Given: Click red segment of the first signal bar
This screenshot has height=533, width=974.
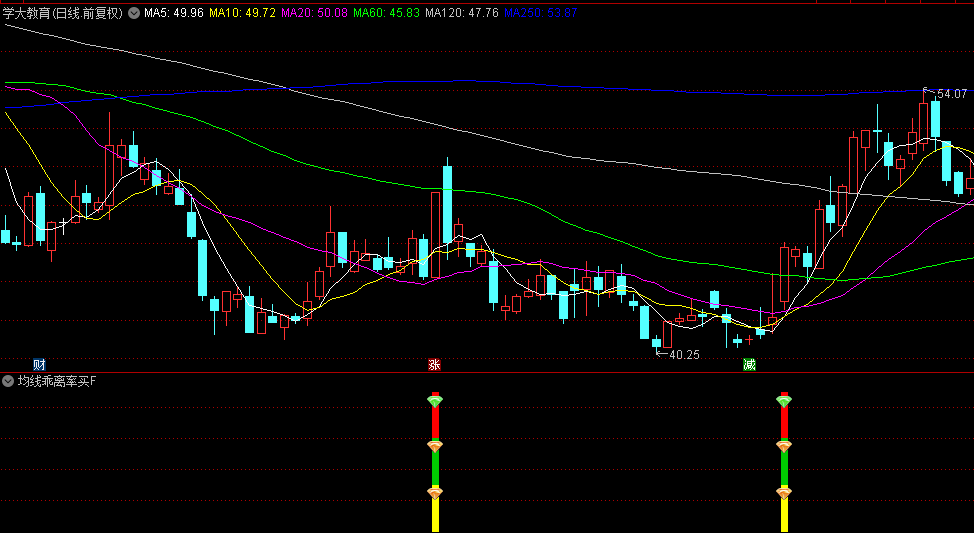Looking at the screenshot, I should pyautogui.click(x=435, y=424).
